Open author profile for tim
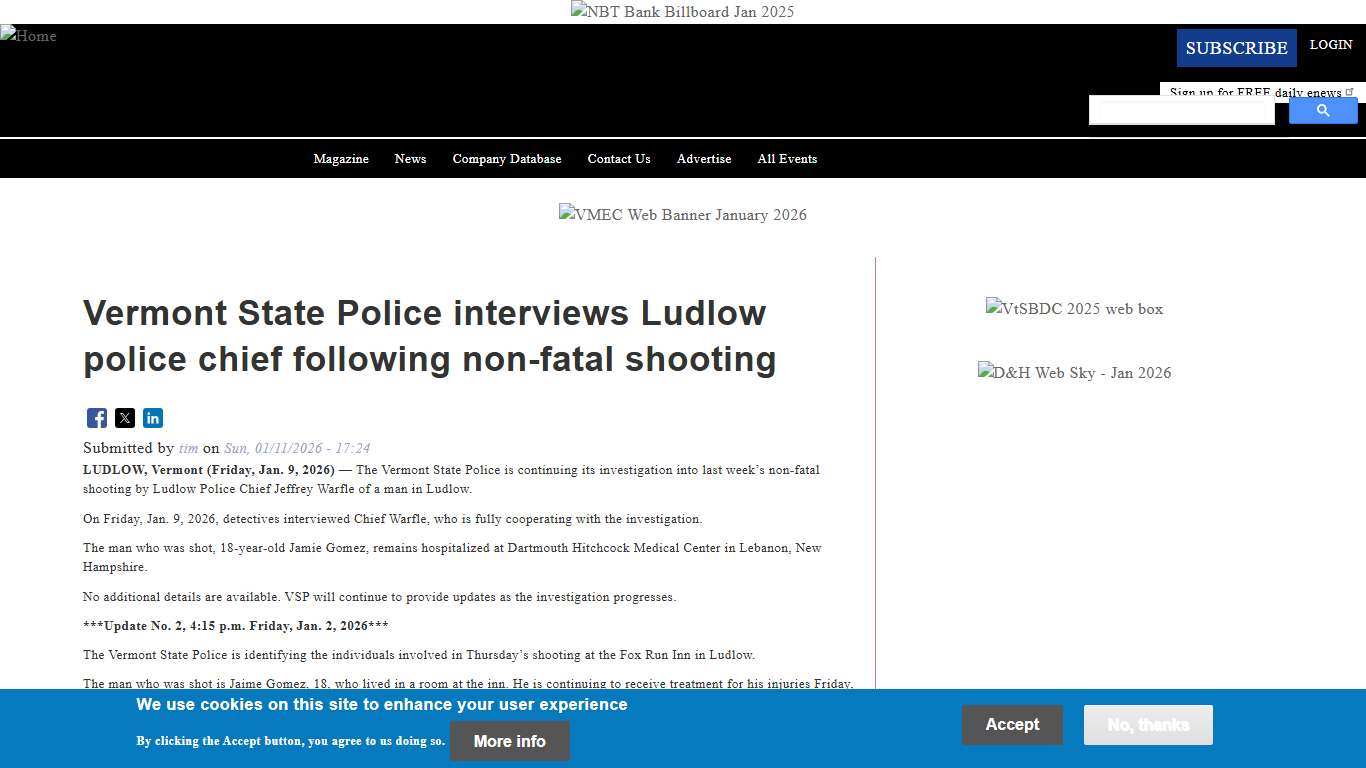1366x768 pixels. pos(188,448)
